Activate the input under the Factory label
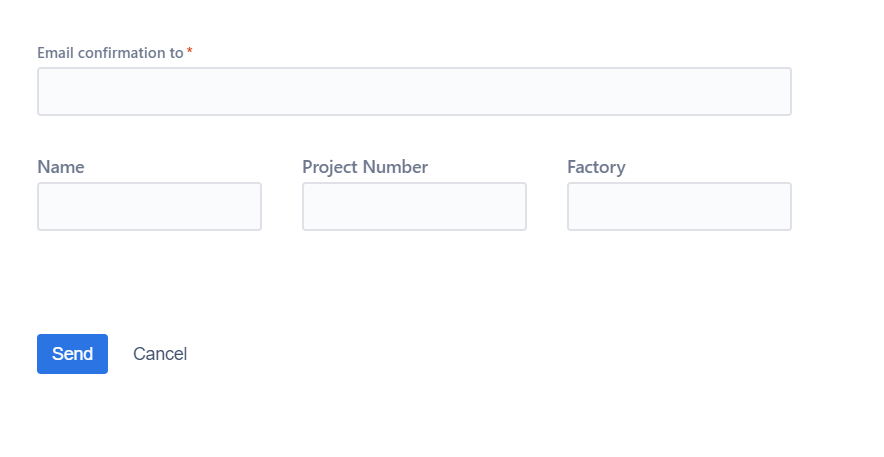Image resolution: width=884 pixels, height=457 pixels. point(679,206)
